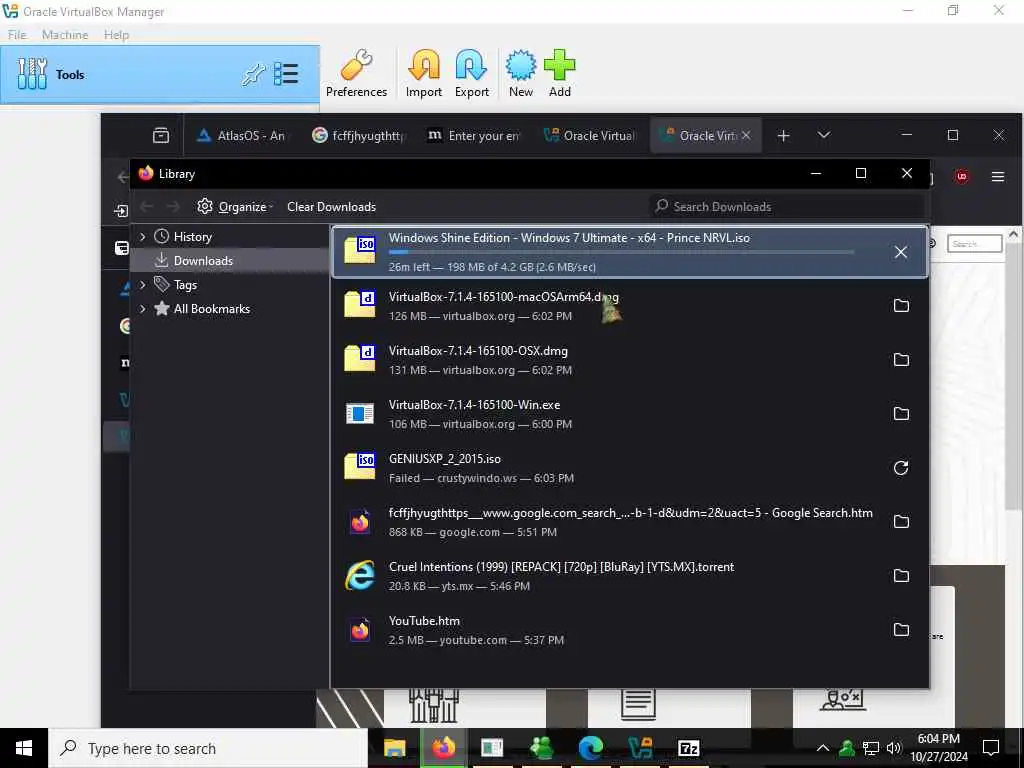
Task: Retry the failed GENIUSXP_2_2015.iso download
Action: pyautogui.click(x=901, y=468)
